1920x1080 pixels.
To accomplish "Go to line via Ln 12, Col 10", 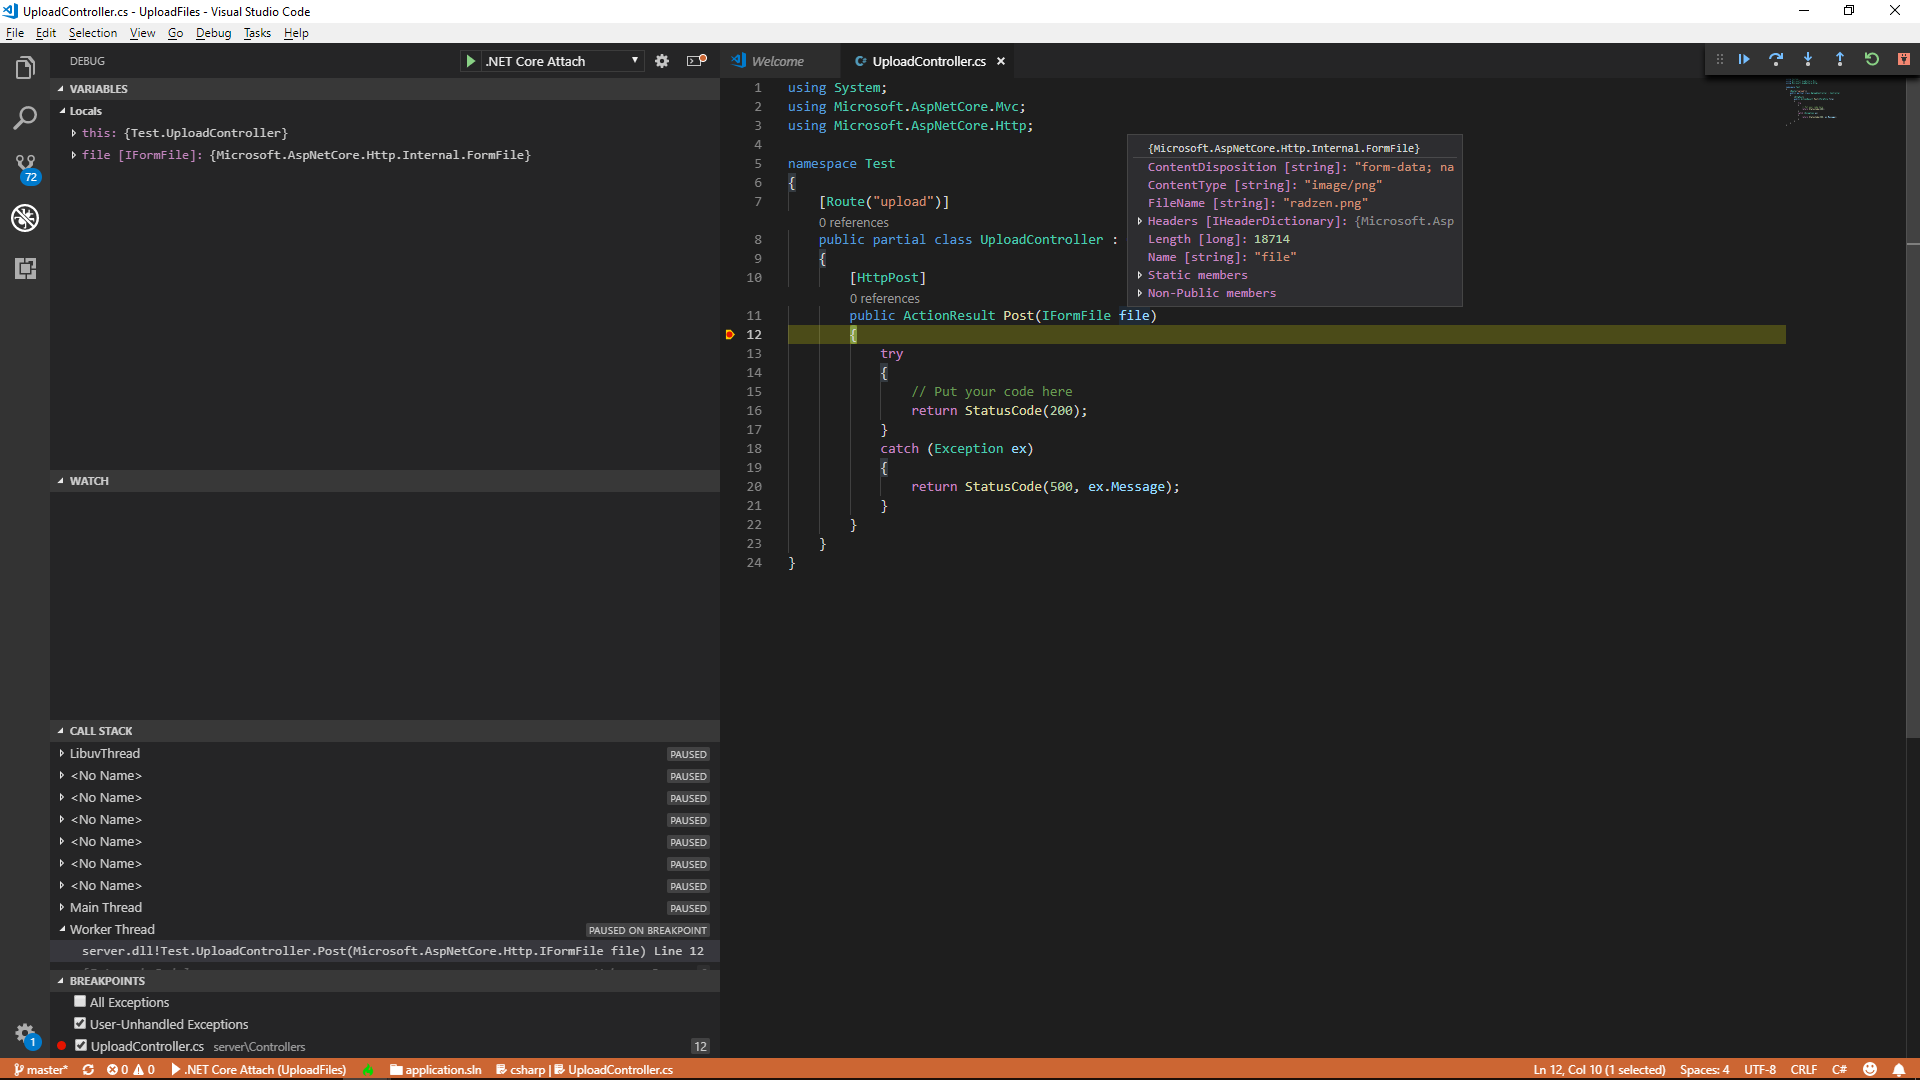I will click(1599, 1069).
